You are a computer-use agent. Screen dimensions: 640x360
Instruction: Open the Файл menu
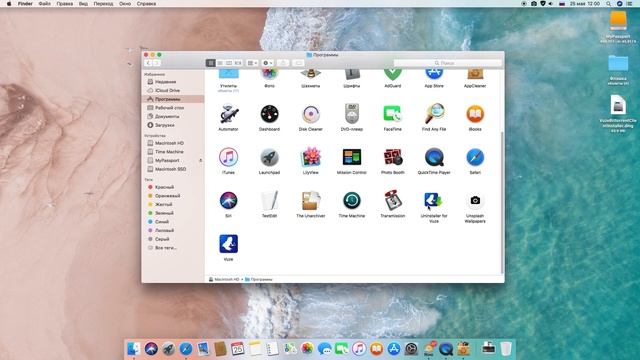(44, 4)
